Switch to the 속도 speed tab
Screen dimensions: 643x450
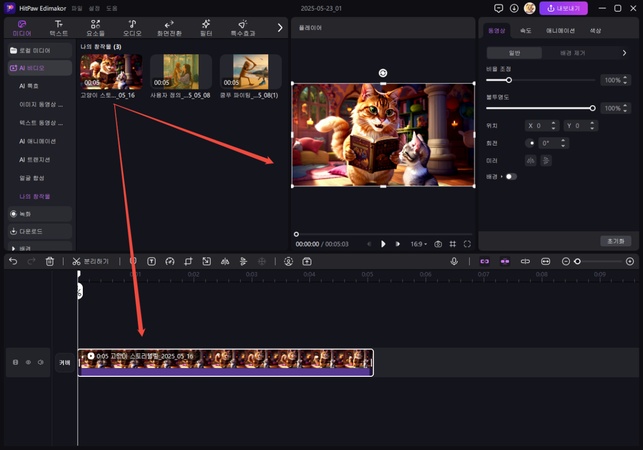tap(526, 31)
